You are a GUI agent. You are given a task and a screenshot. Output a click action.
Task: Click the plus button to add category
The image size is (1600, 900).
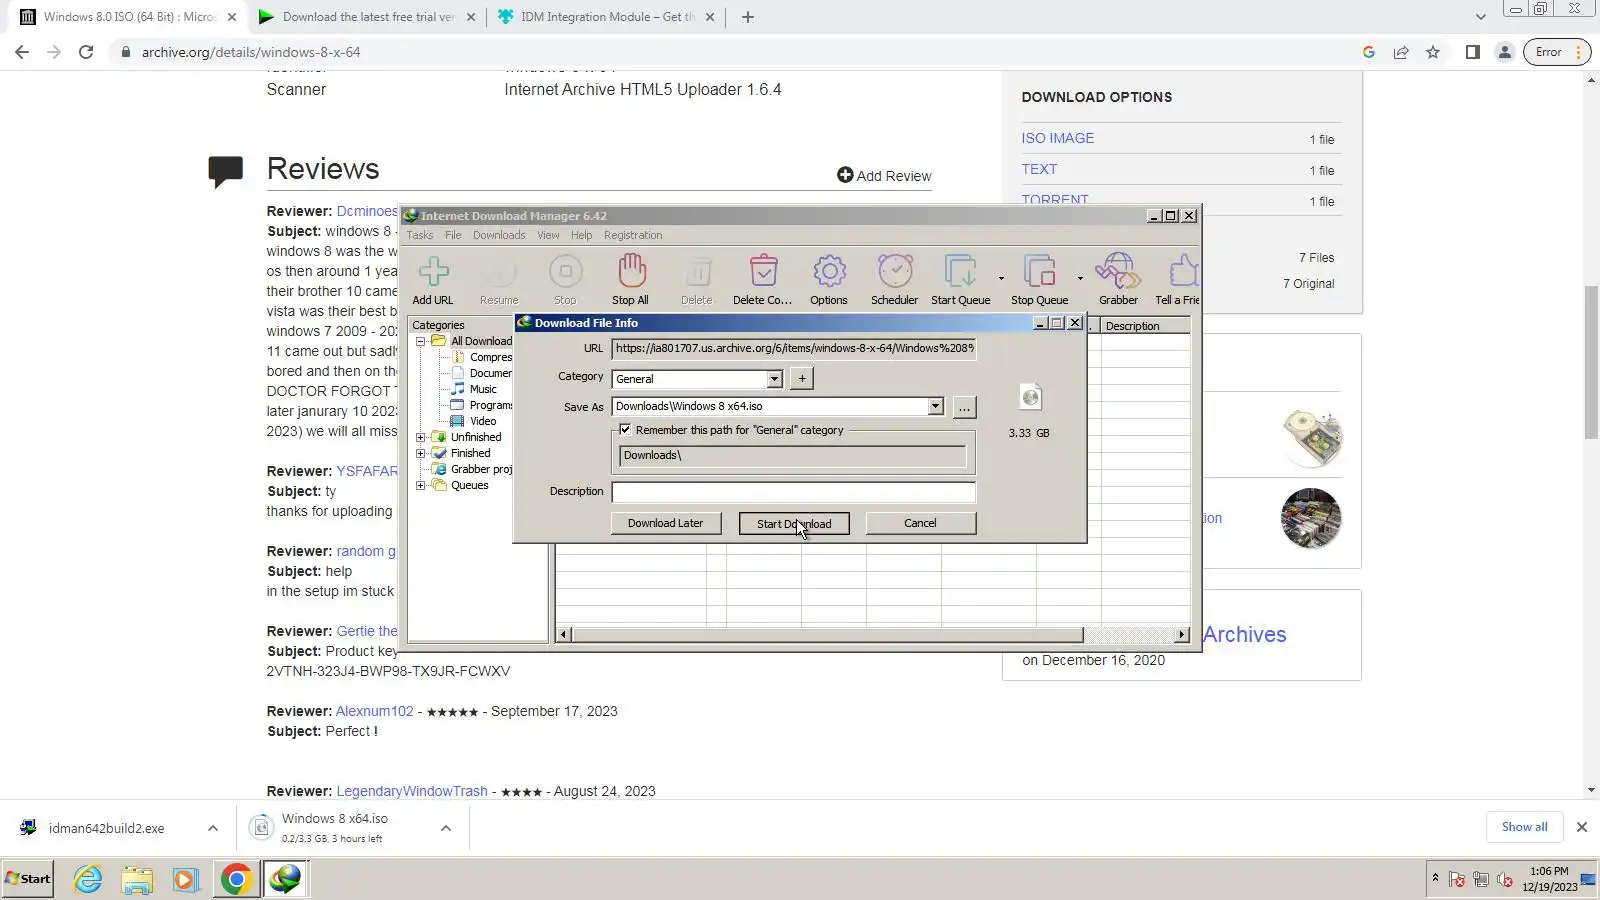tap(801, 378)
